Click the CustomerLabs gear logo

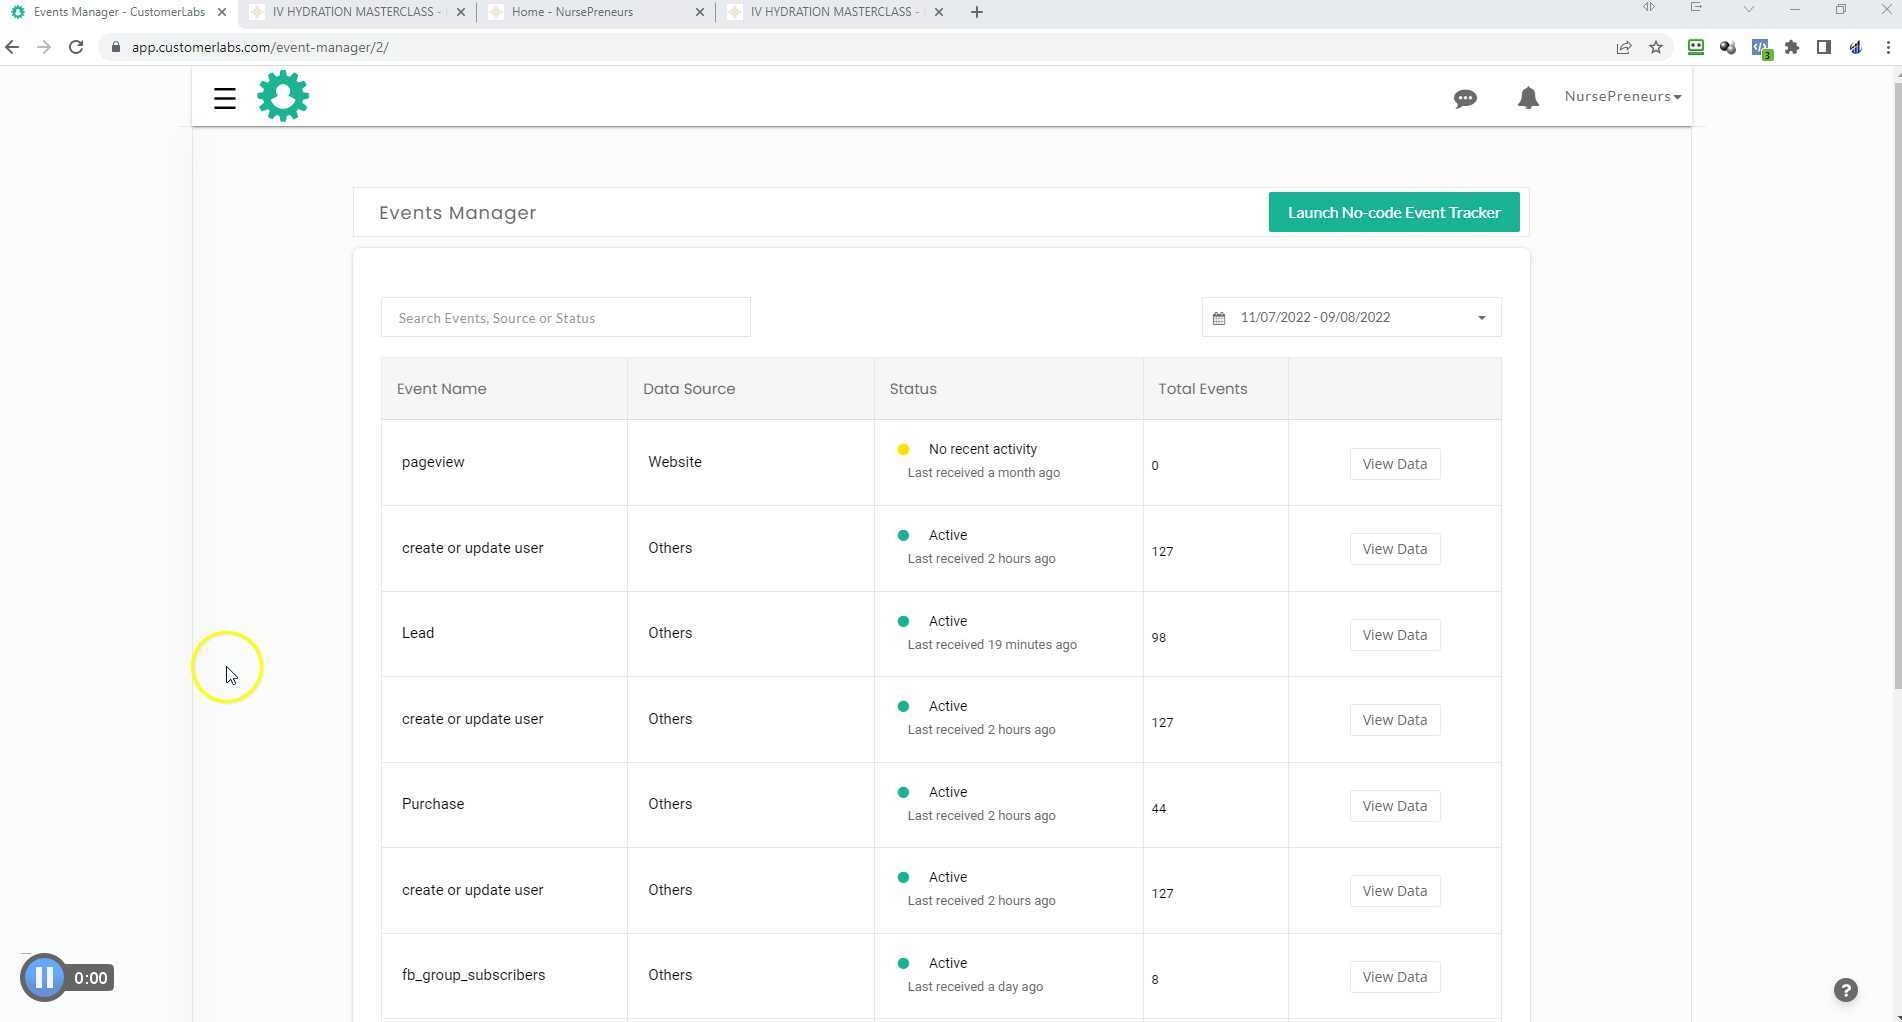[283, 96]
